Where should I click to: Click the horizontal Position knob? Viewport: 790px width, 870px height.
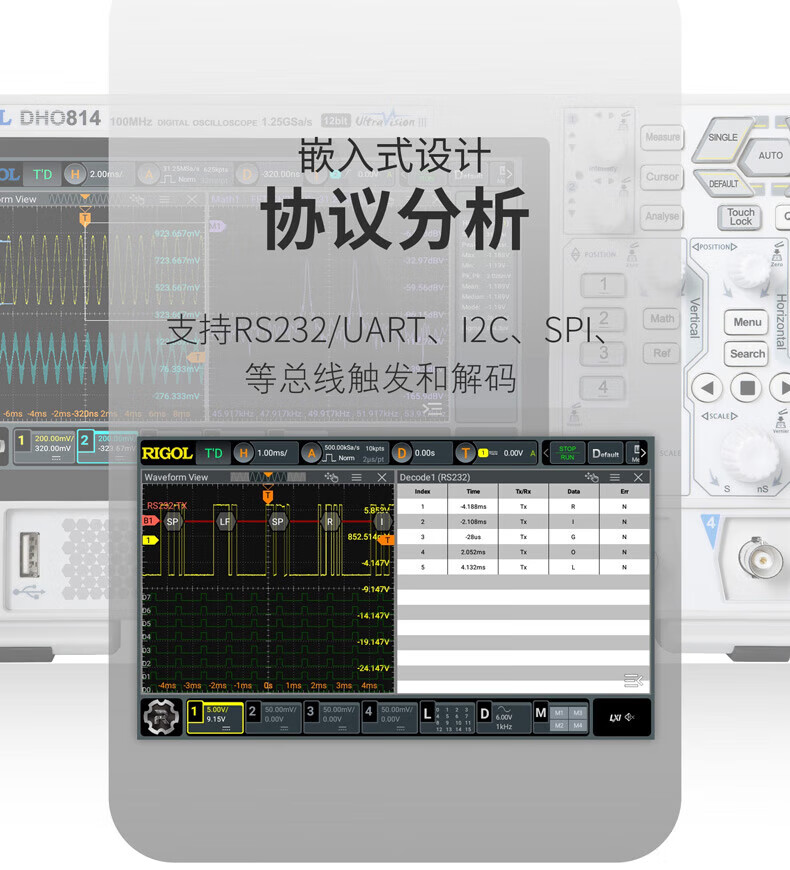(x=748, y=271)
